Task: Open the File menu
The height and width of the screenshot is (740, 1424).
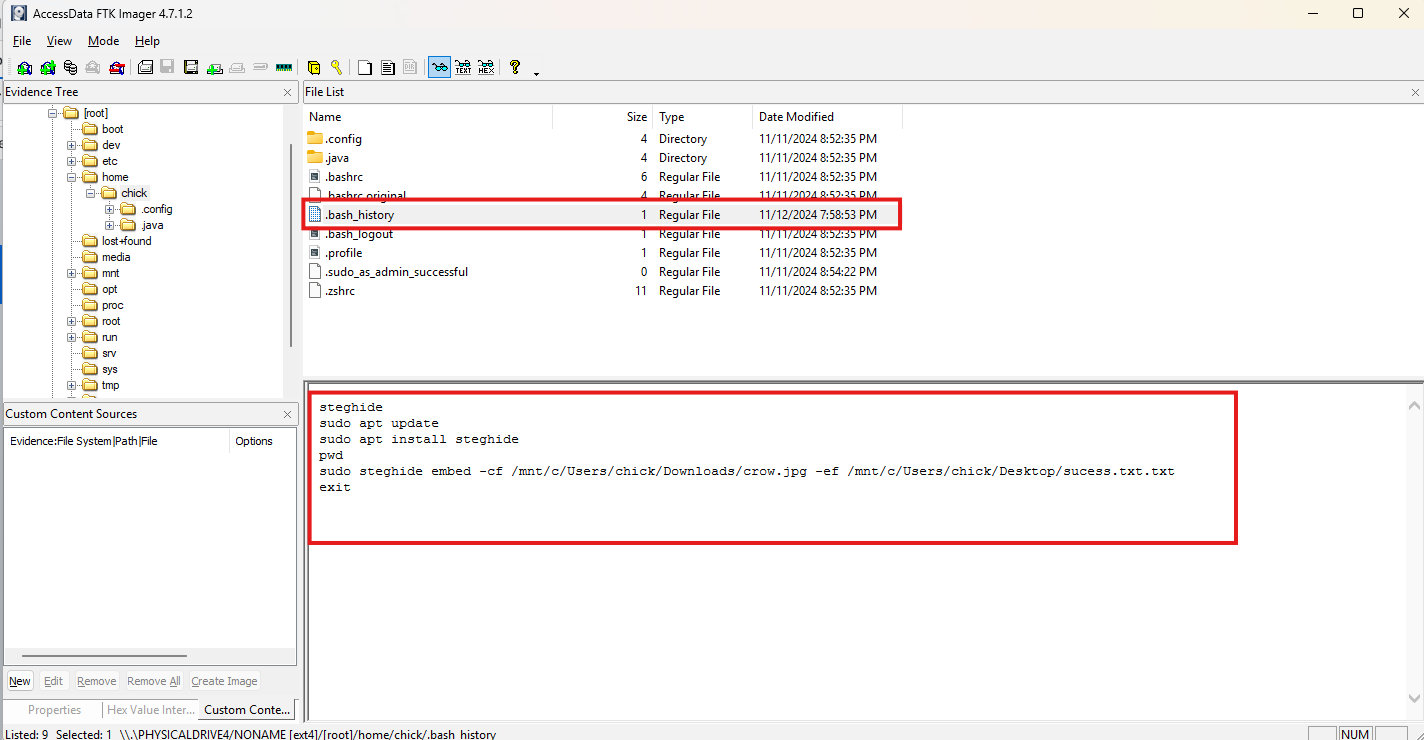Action: coord(22,41)
